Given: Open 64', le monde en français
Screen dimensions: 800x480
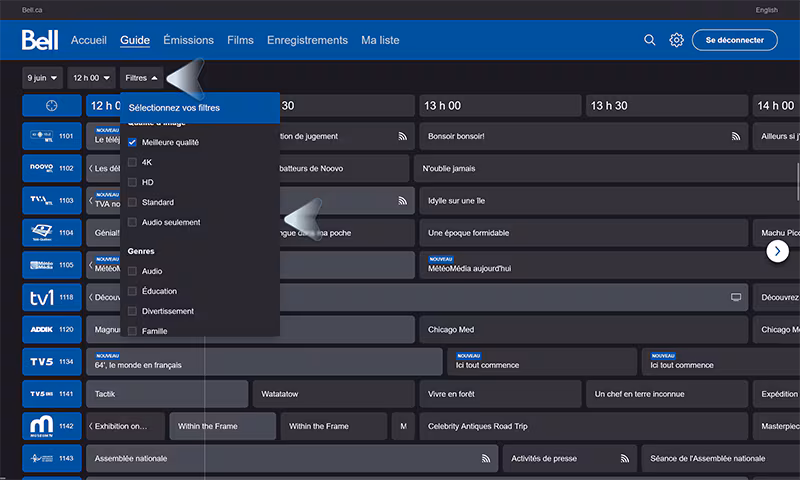Looking at the screenshot, I should pos(264,362).
